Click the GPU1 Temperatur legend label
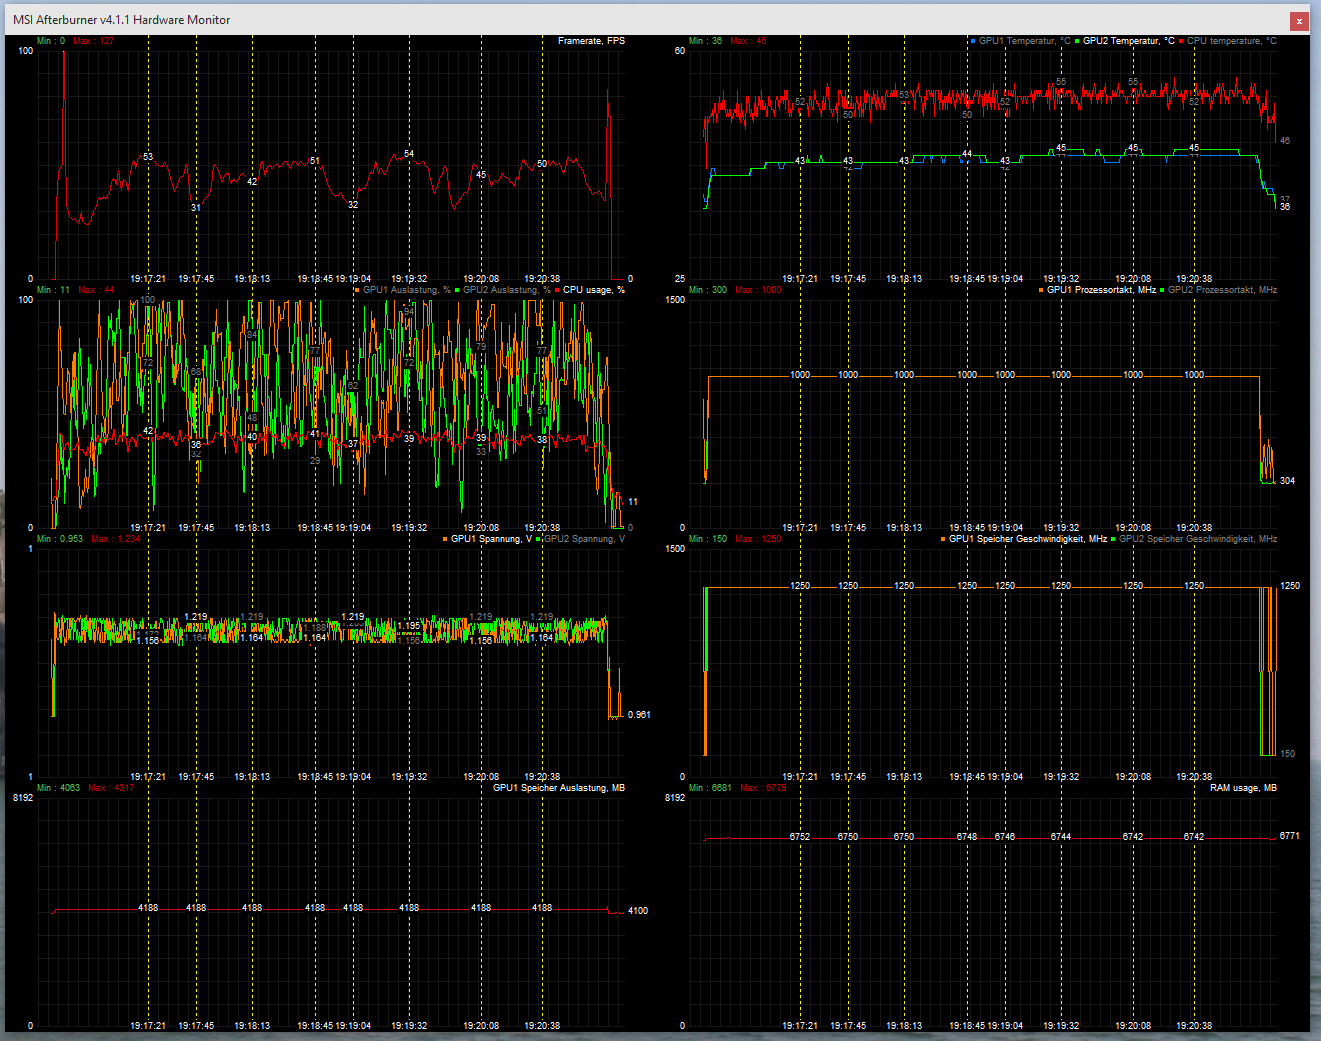 [x=1024, y=41]
